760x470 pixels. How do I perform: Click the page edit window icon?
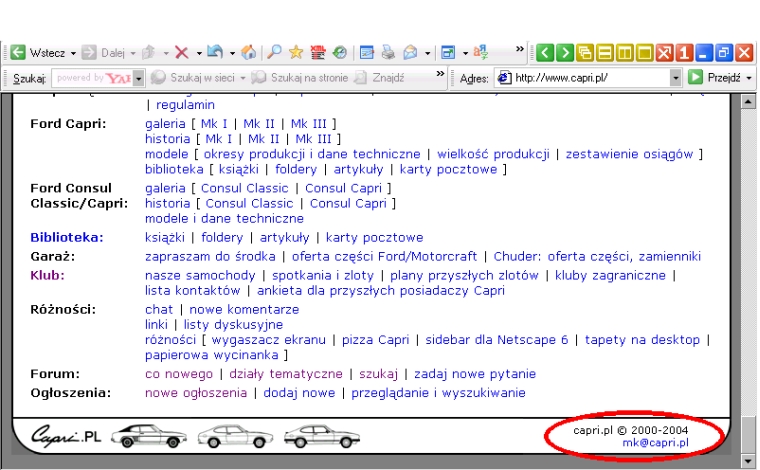(367, 52)
